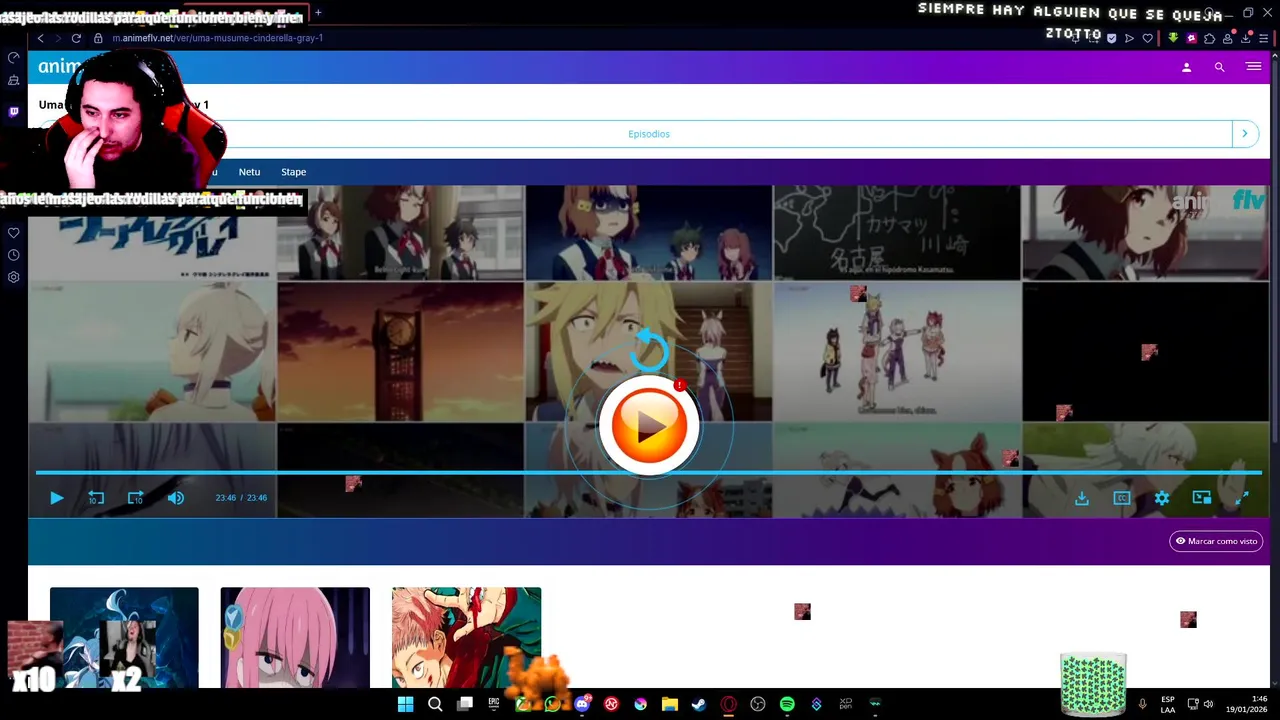Click the padlock site info icon

point(98,38)
